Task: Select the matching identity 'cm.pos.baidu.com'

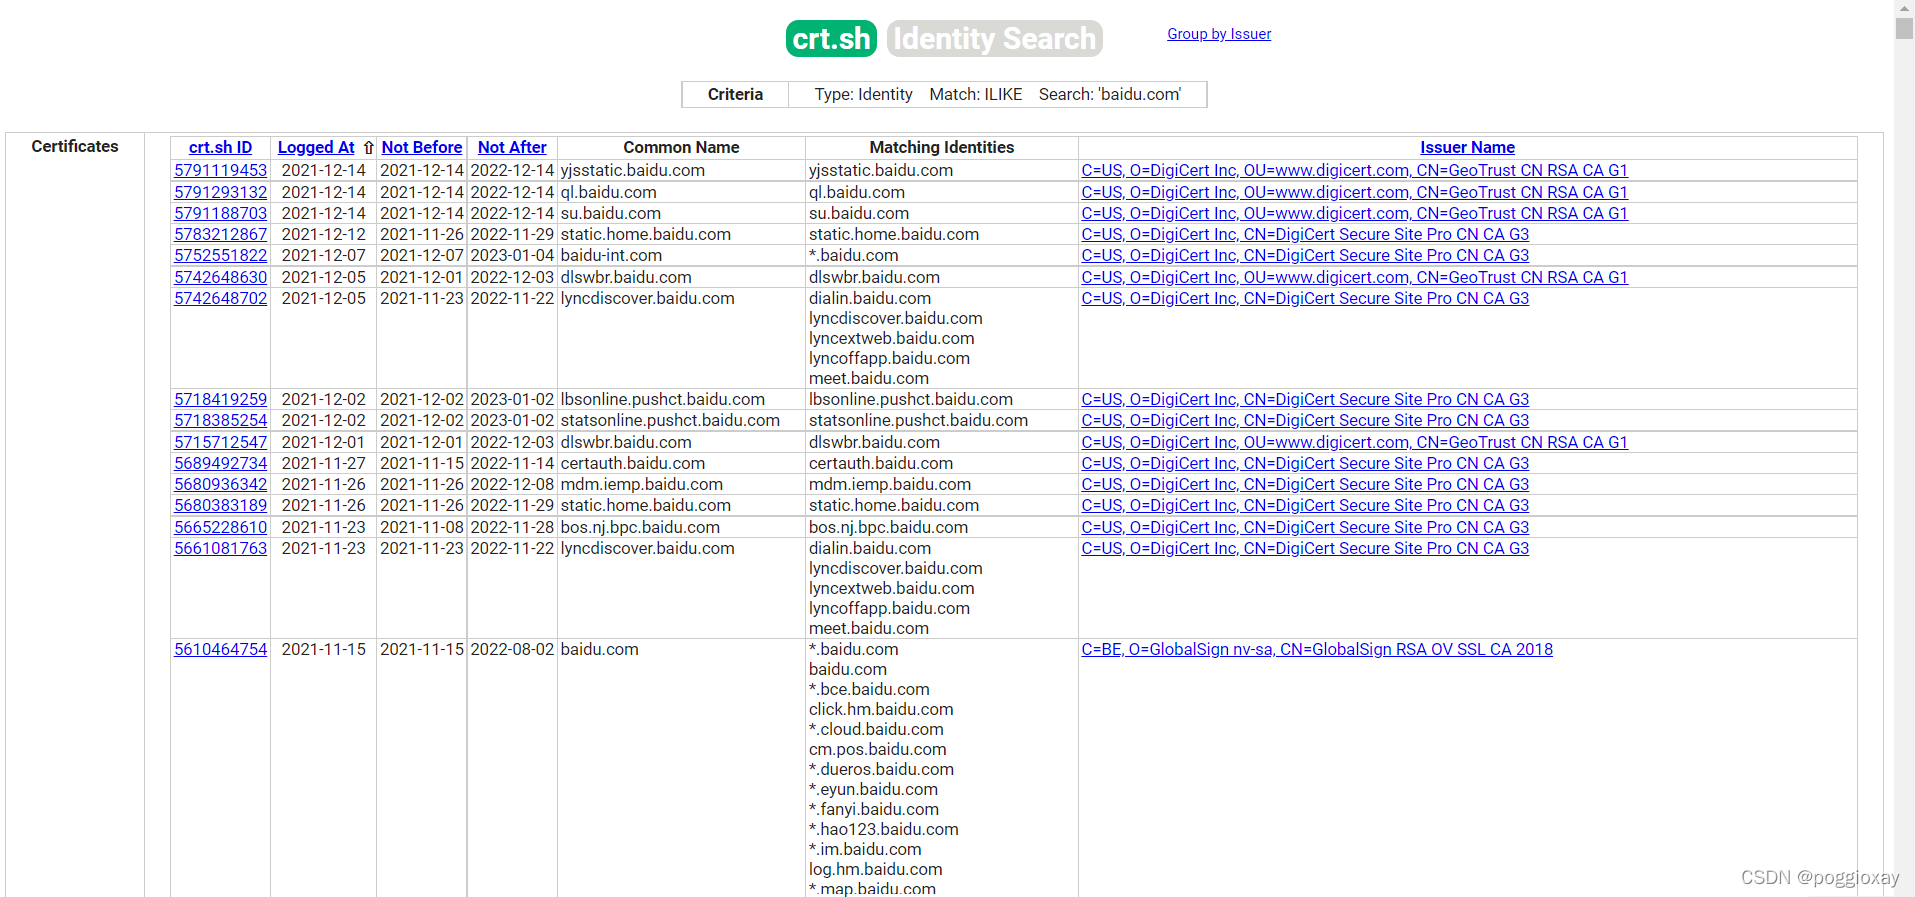Action: point(878,749)
